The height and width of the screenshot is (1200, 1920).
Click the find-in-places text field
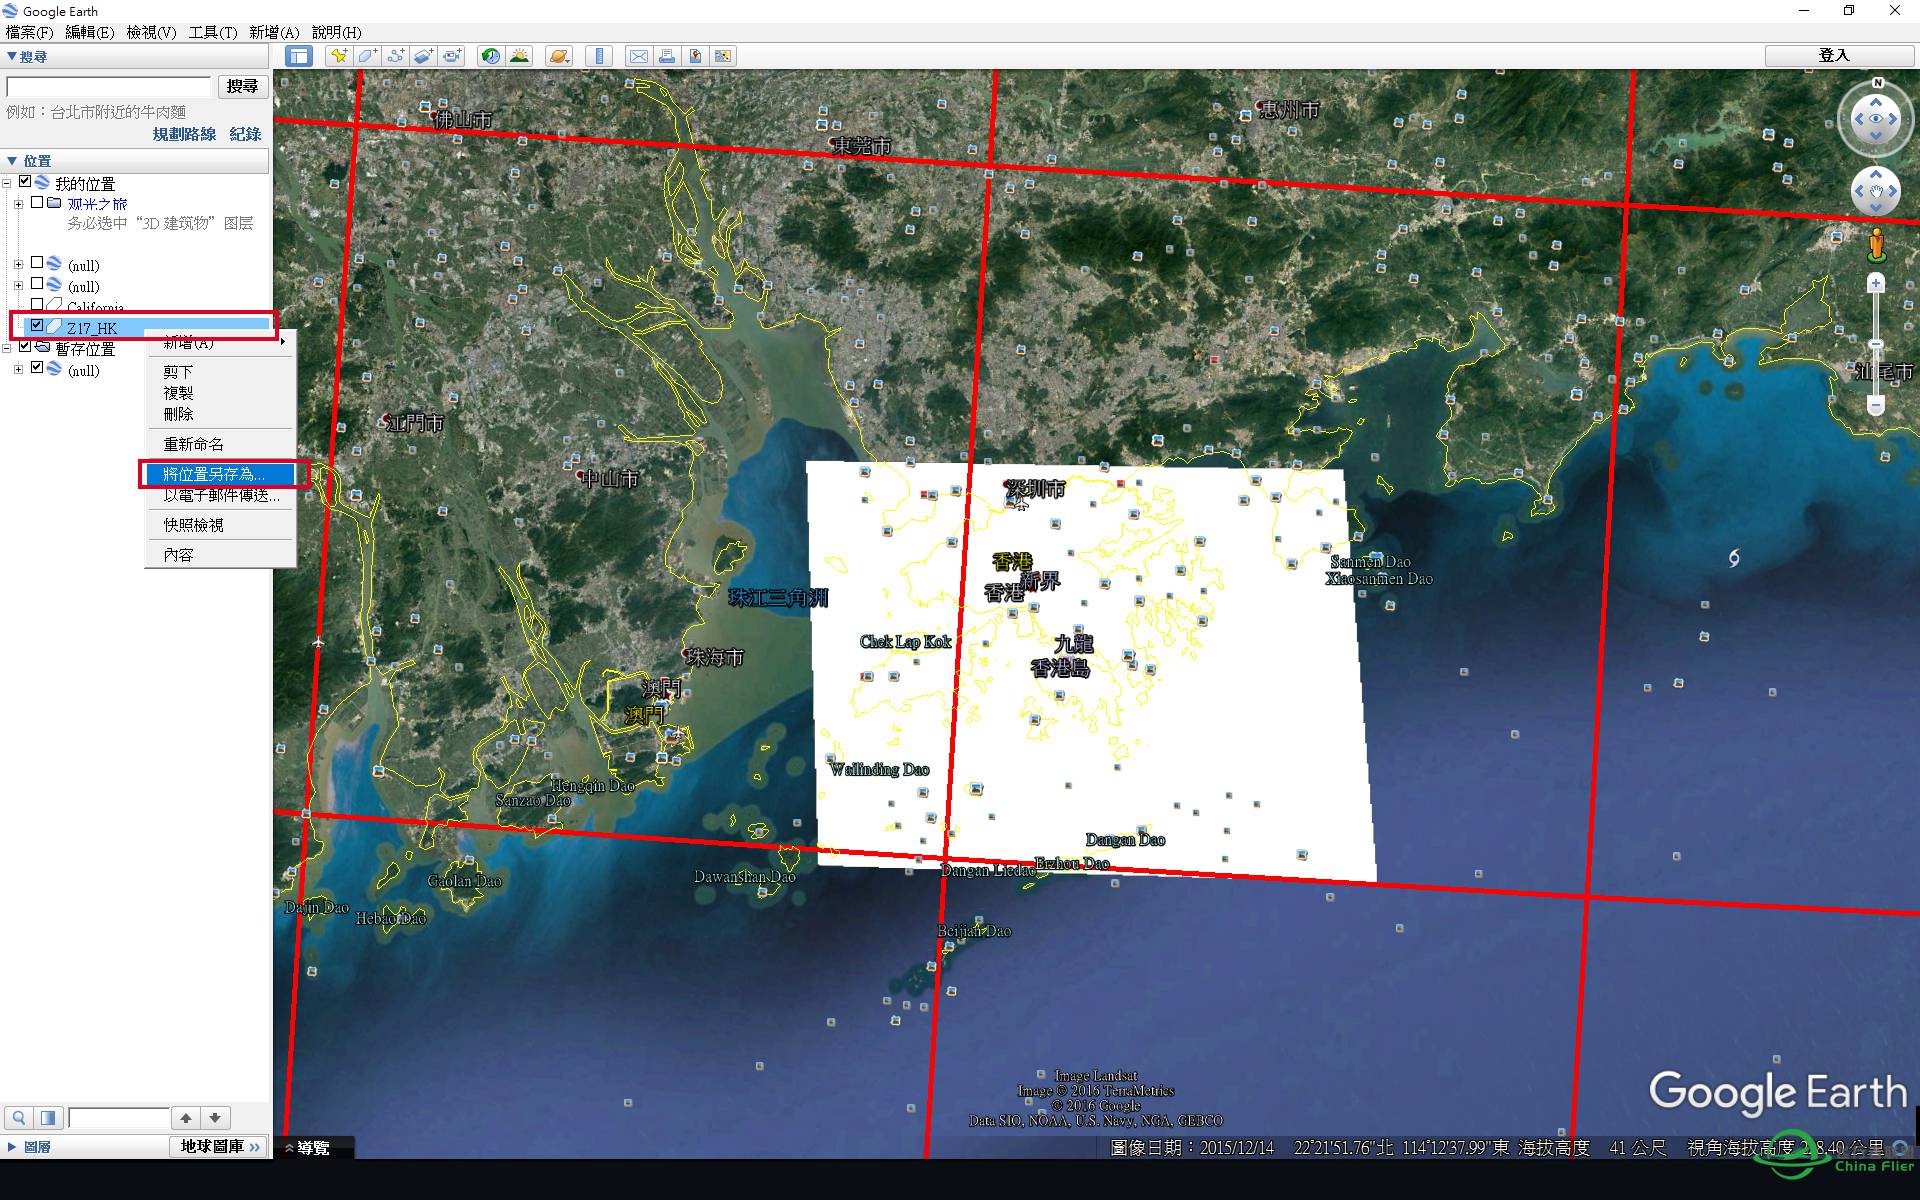(x=118, y=1117)
